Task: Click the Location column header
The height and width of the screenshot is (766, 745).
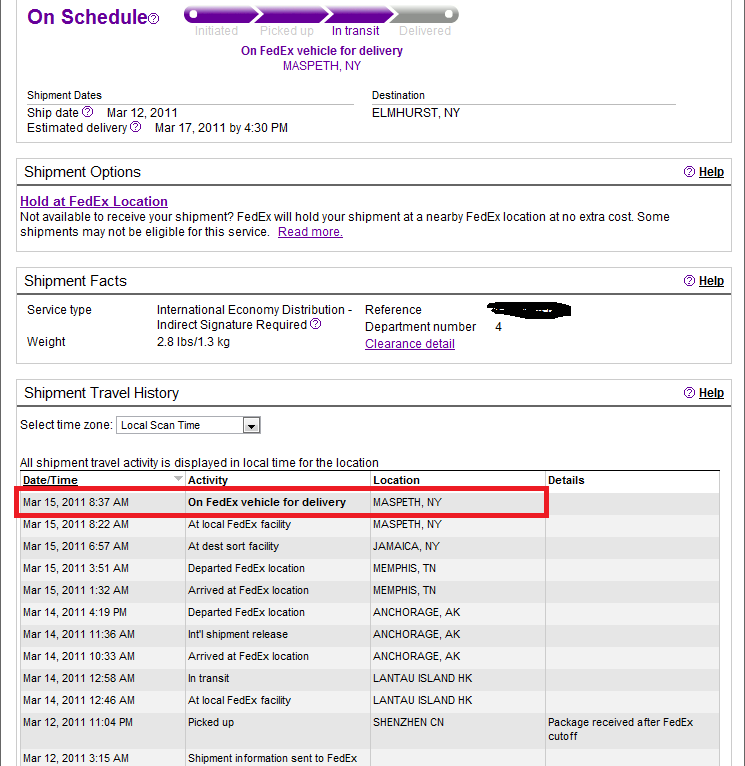Action: (x=396, y=480)
